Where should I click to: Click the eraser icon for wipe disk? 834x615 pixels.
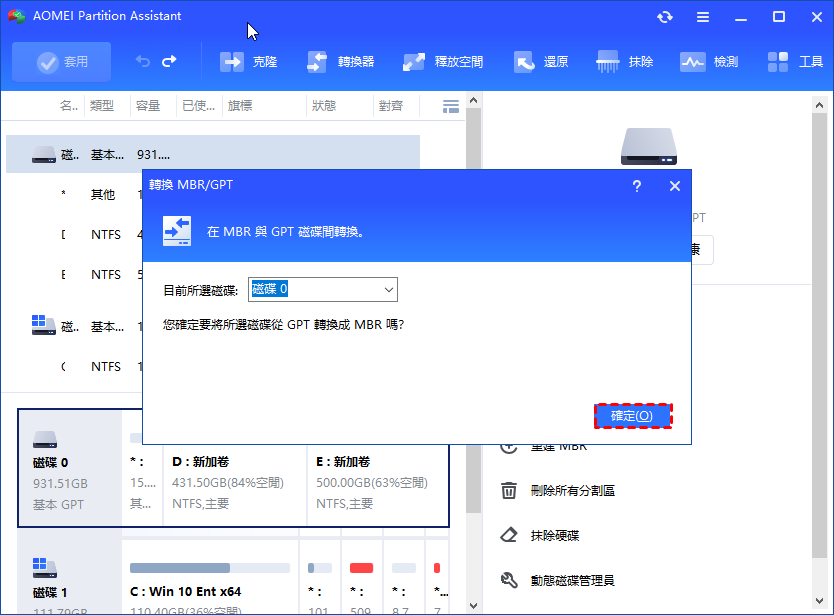(x=509, y=535)
